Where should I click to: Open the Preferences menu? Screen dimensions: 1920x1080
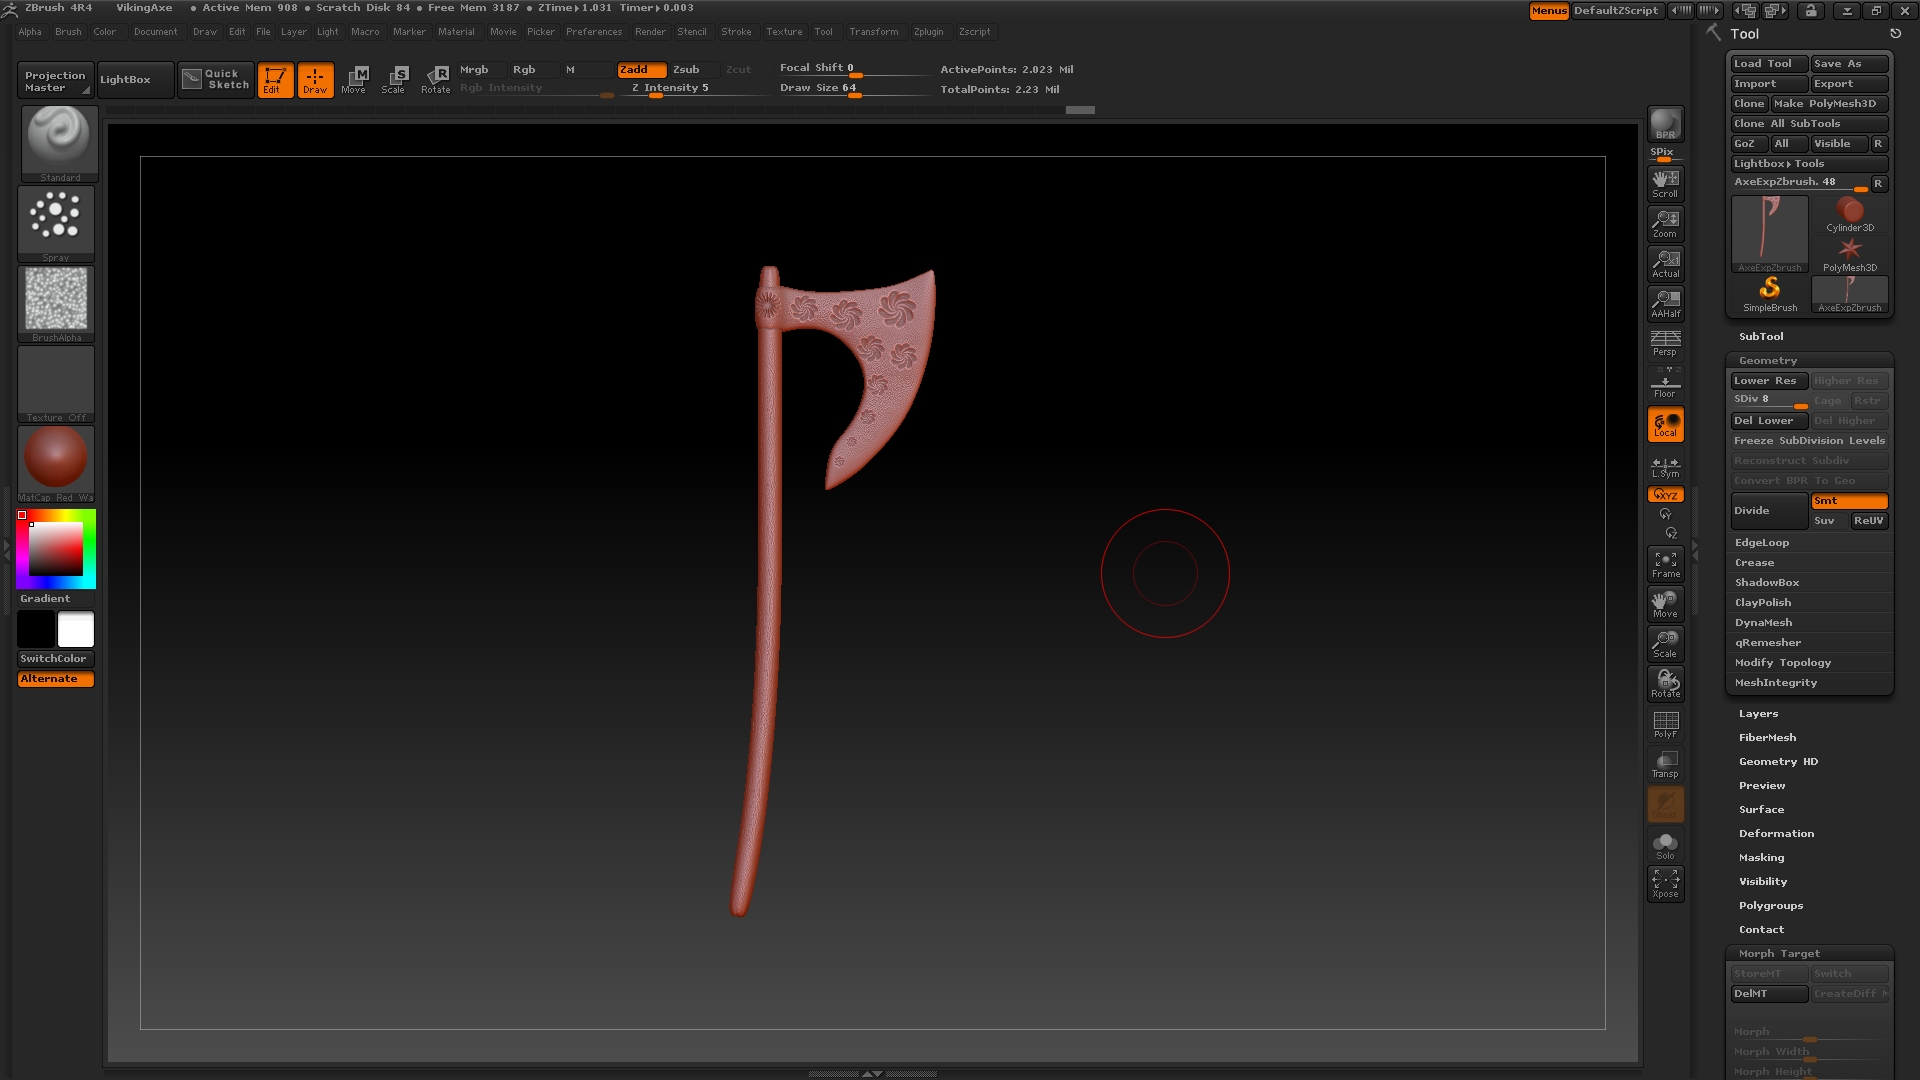click(x=593, y=32)
